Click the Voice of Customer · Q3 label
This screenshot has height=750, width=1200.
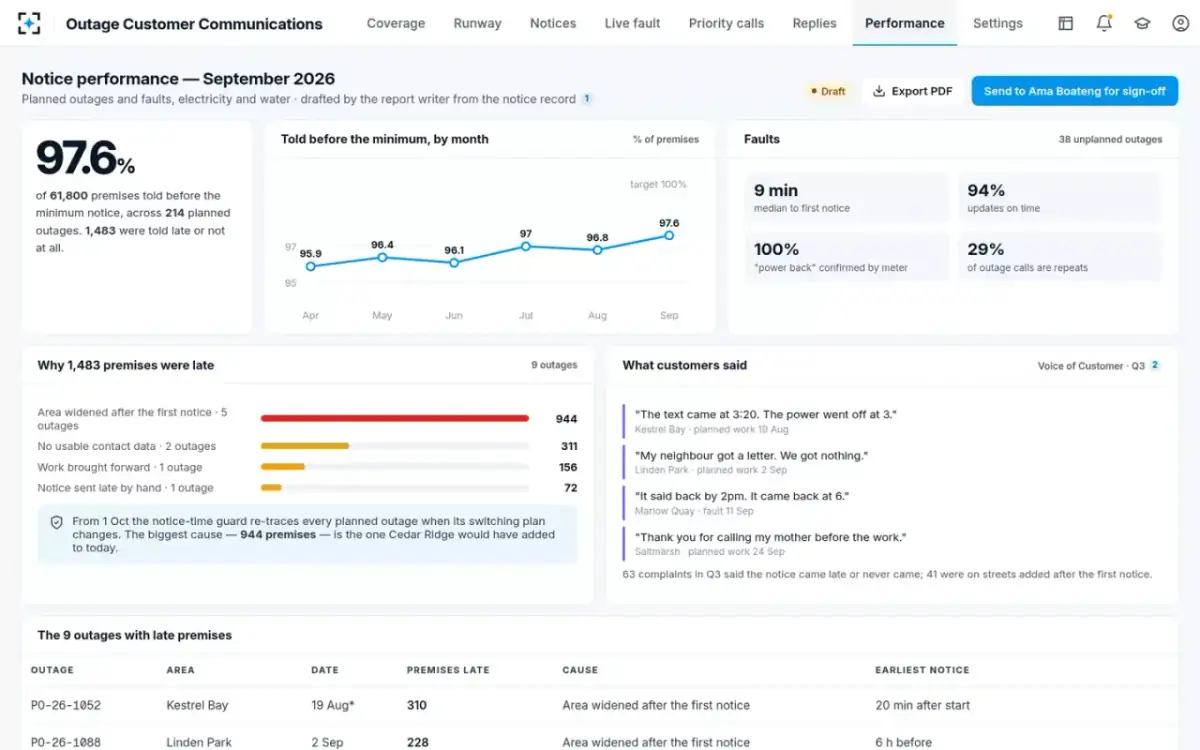1091,366
